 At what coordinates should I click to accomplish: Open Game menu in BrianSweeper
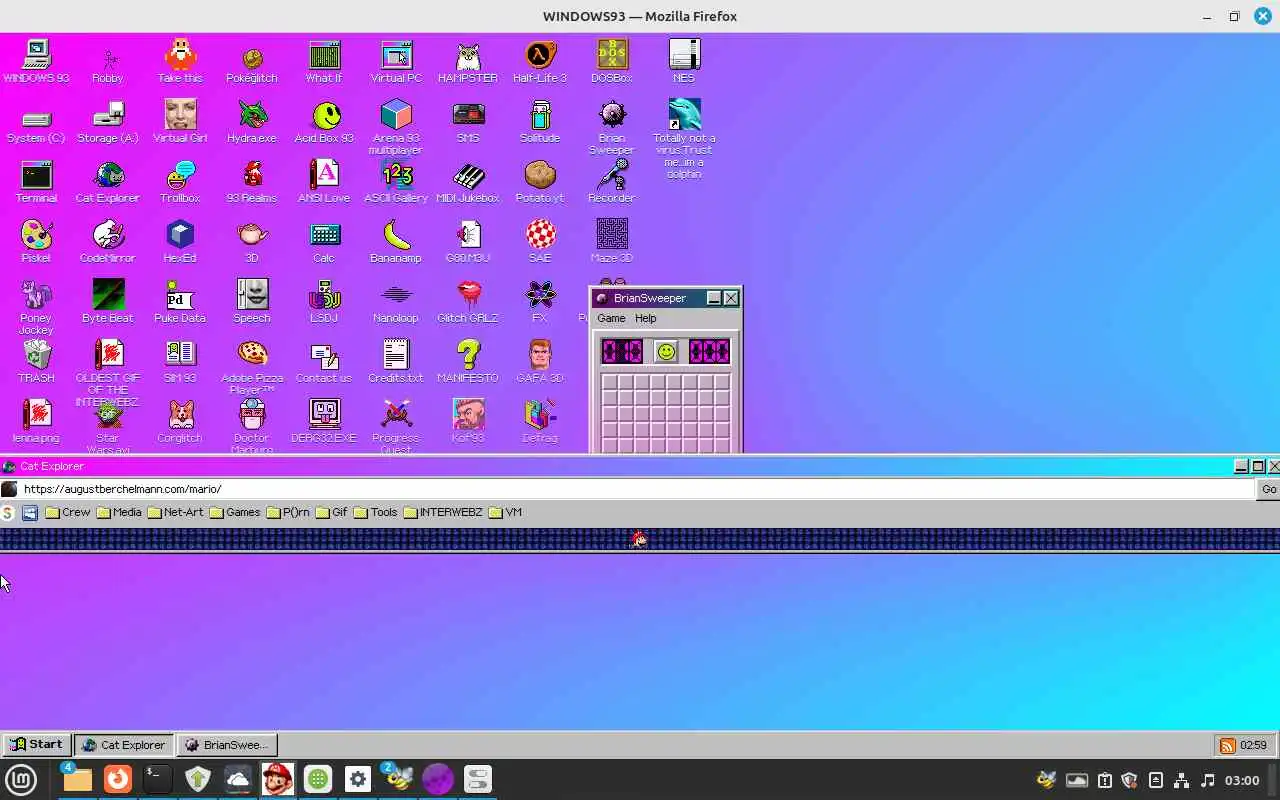611,318
